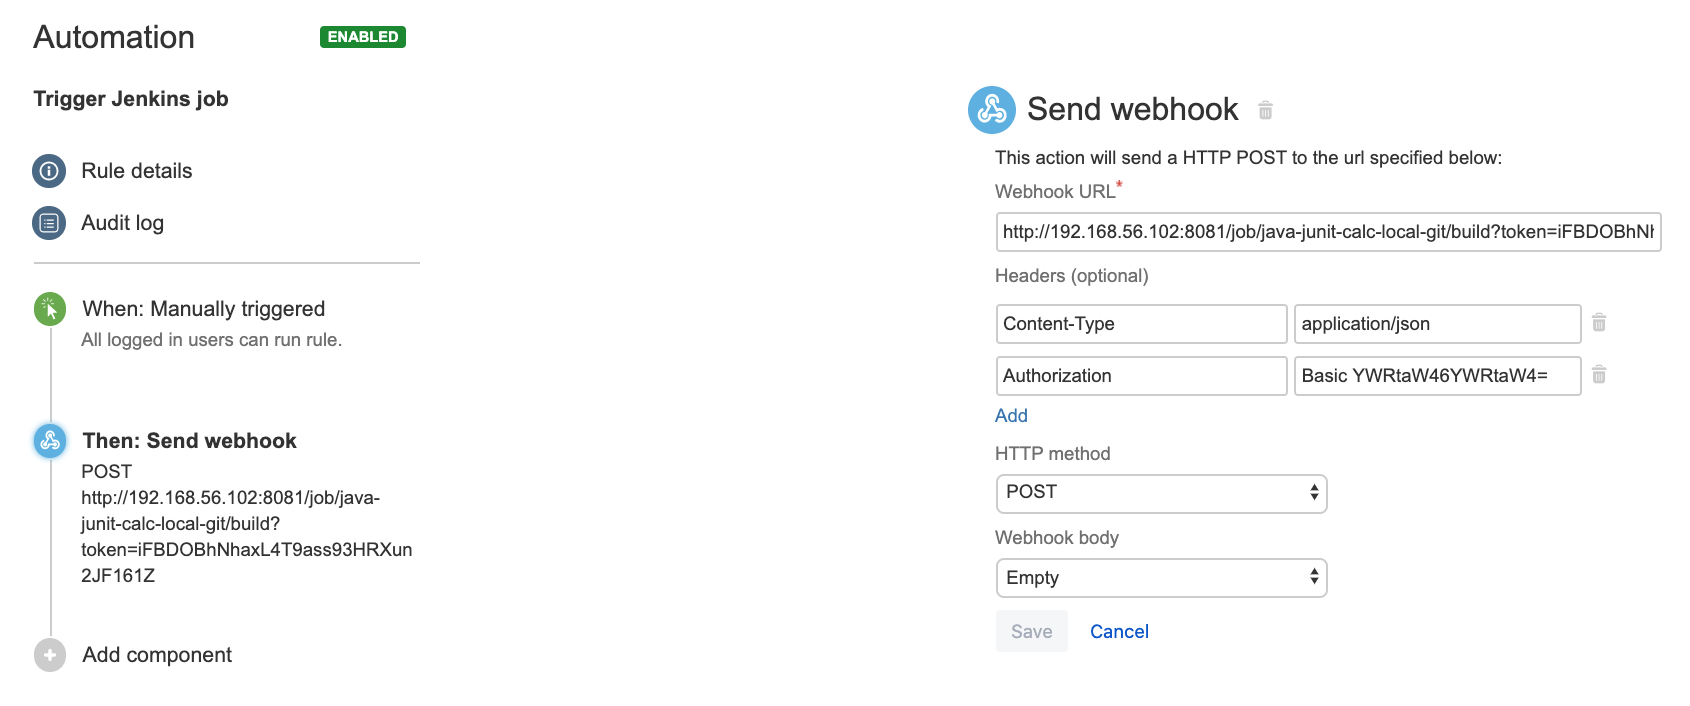Click the application/json header value field
The width and height of the screenshot is (1690, 706).
[x=1437, y=324]
